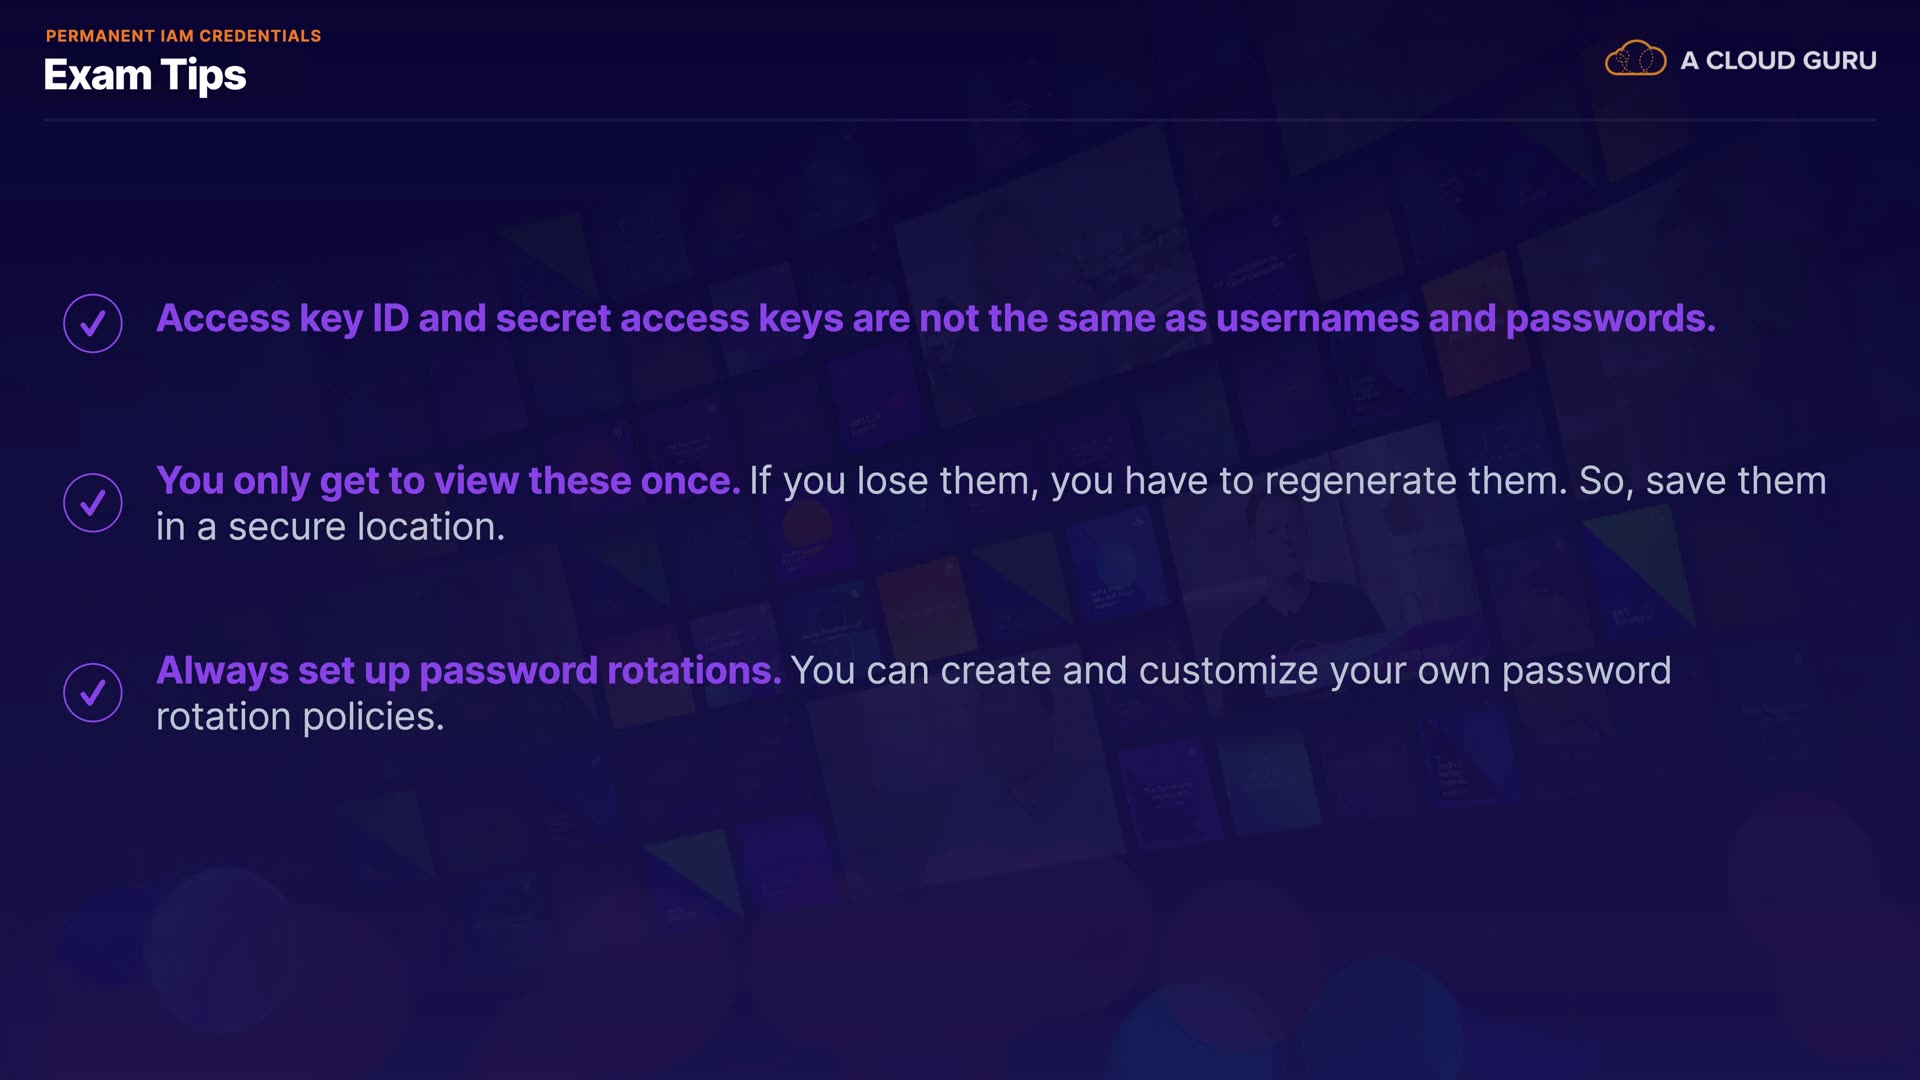Click the text "in a secure location."
The width and height of the screenshot is (1920, 1080).
(330, 527)
